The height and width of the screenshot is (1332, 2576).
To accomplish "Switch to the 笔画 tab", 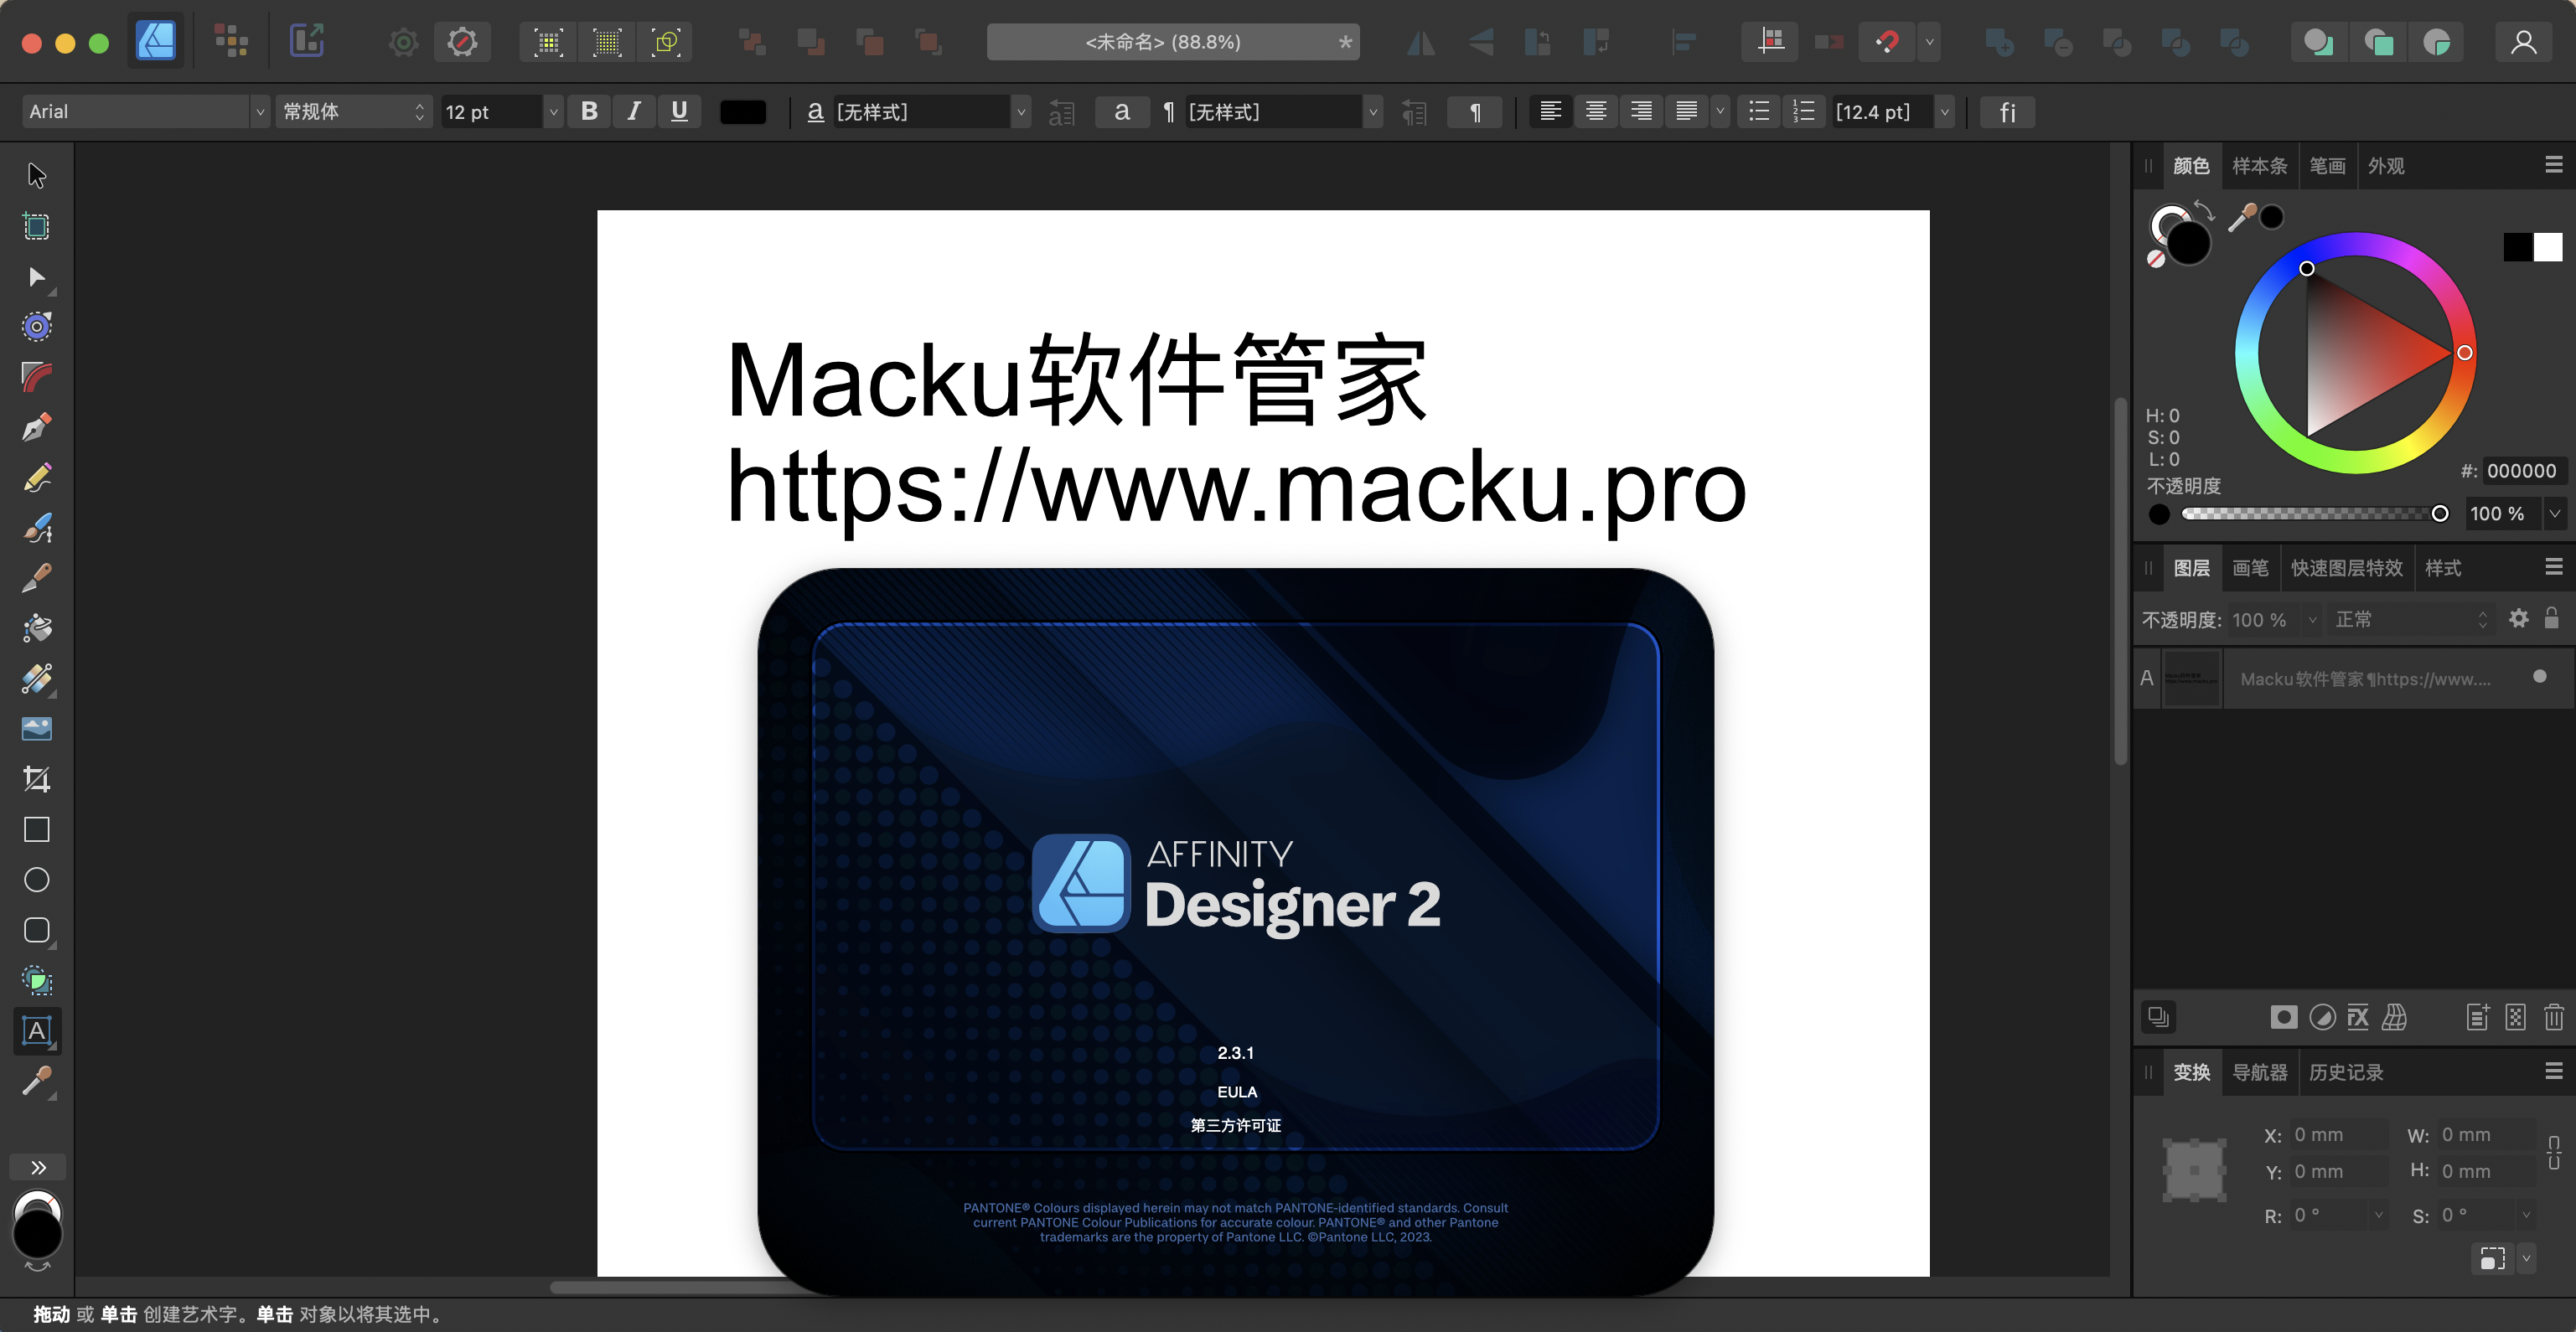I will coord(2327,166).
